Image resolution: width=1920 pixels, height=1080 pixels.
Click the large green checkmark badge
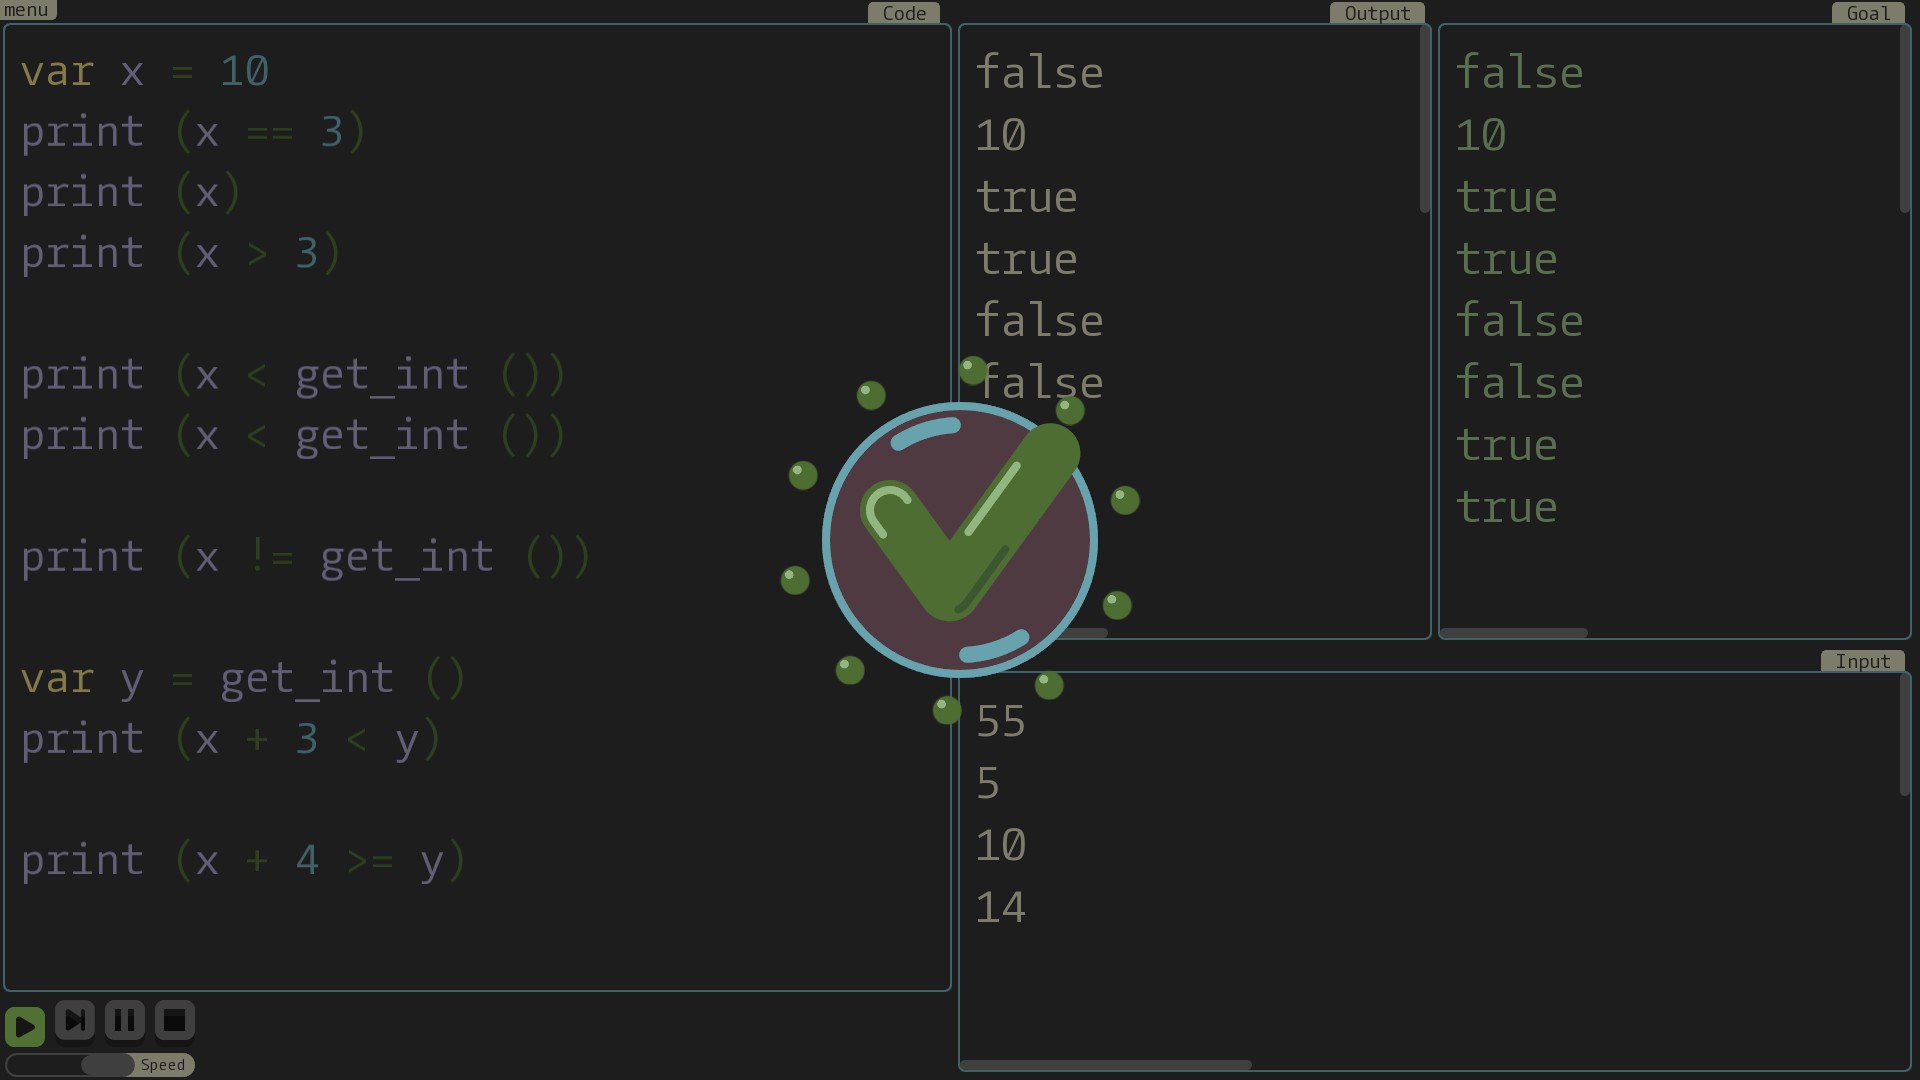click(x=959, y=540)
